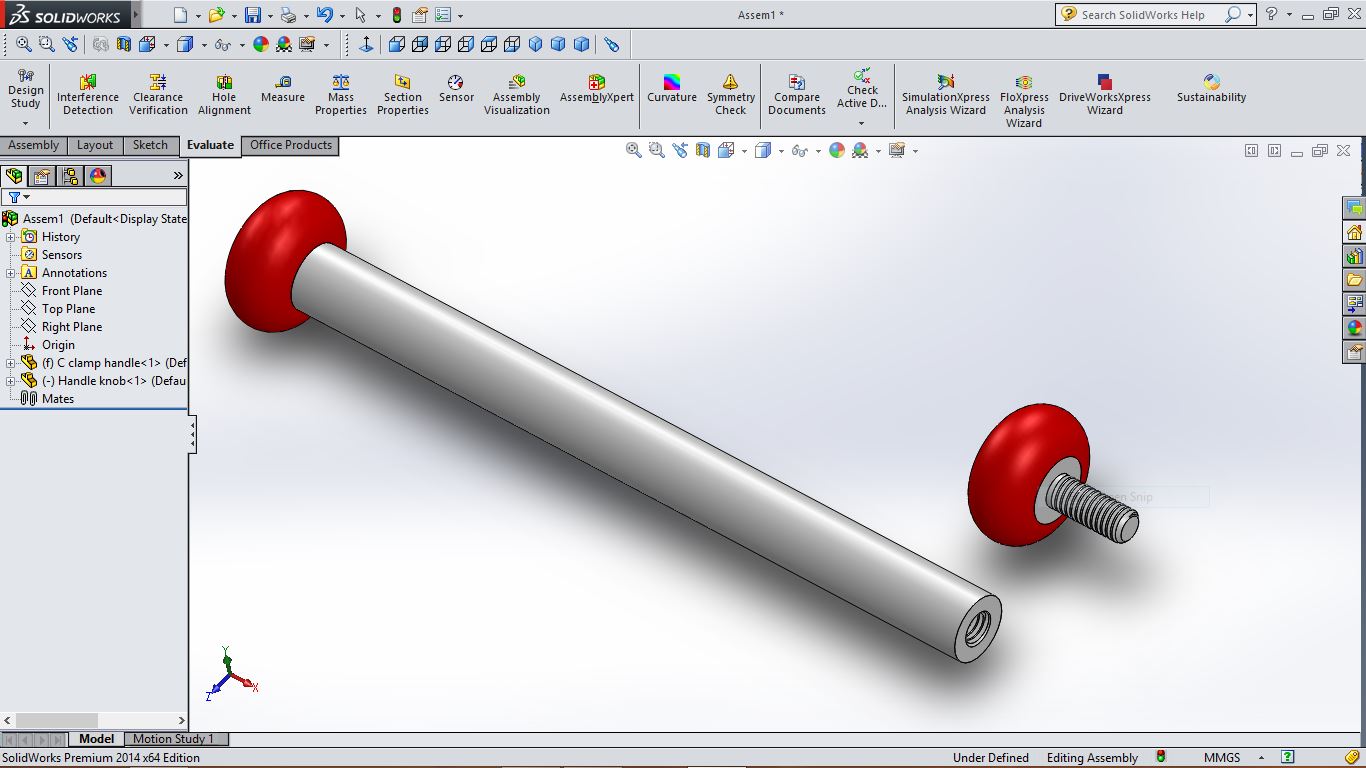The width and height of the screenshot is (1366, 768).
Task: Open the Interference Detection tool
Action: click(88, 95)
